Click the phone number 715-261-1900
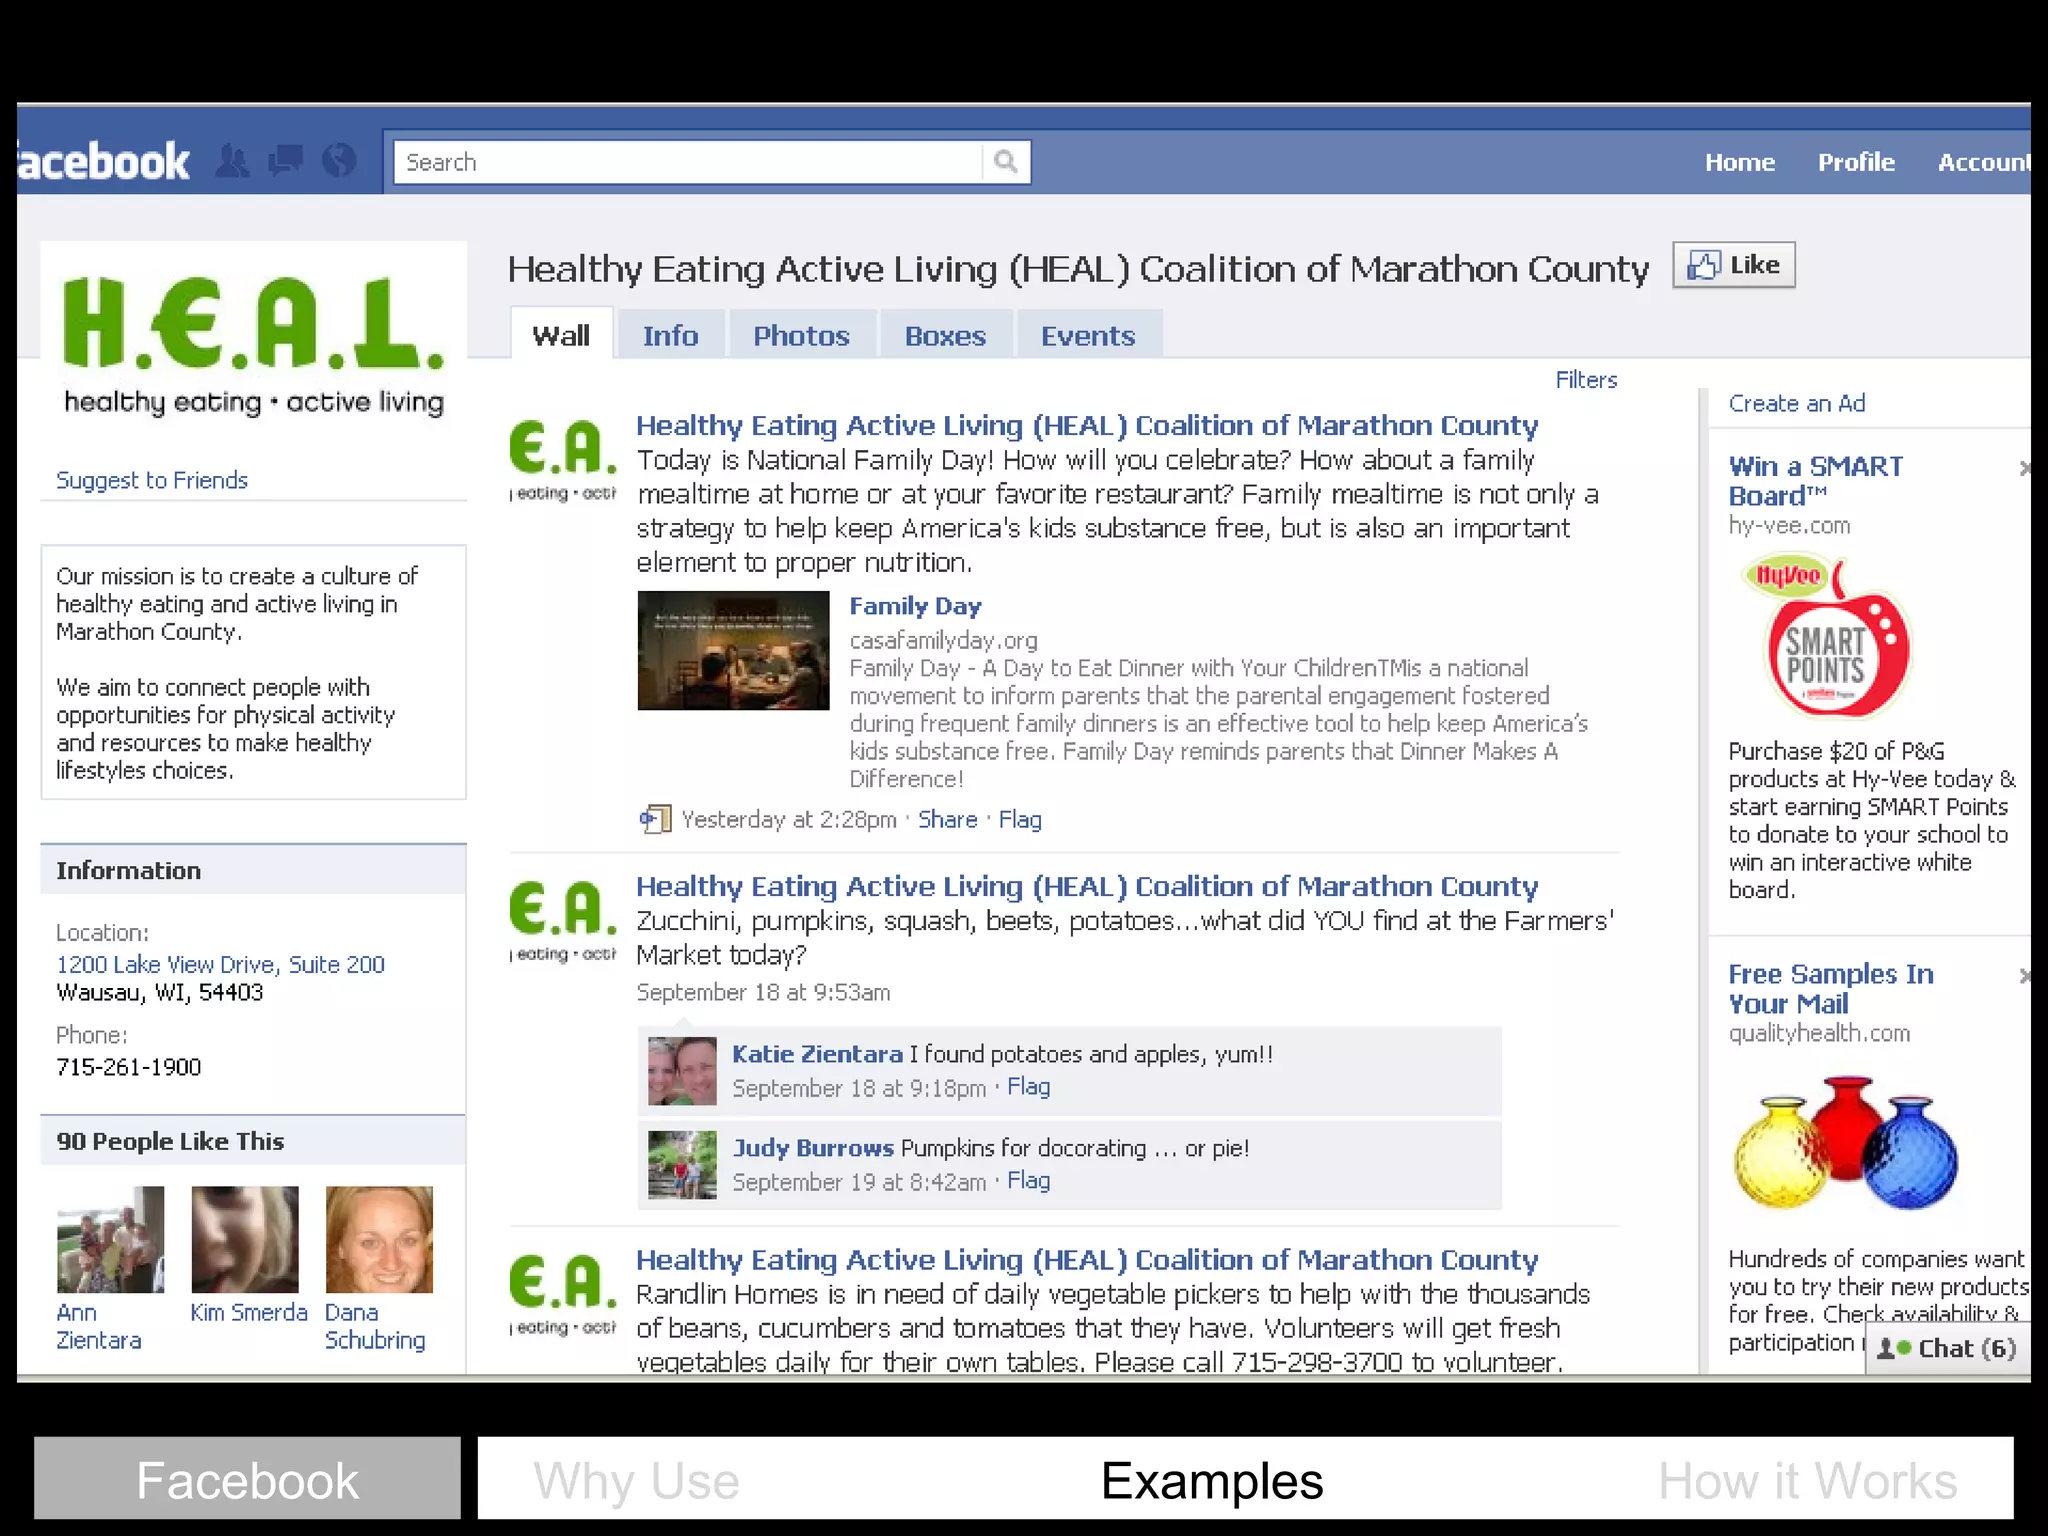 click(129, 1067)
